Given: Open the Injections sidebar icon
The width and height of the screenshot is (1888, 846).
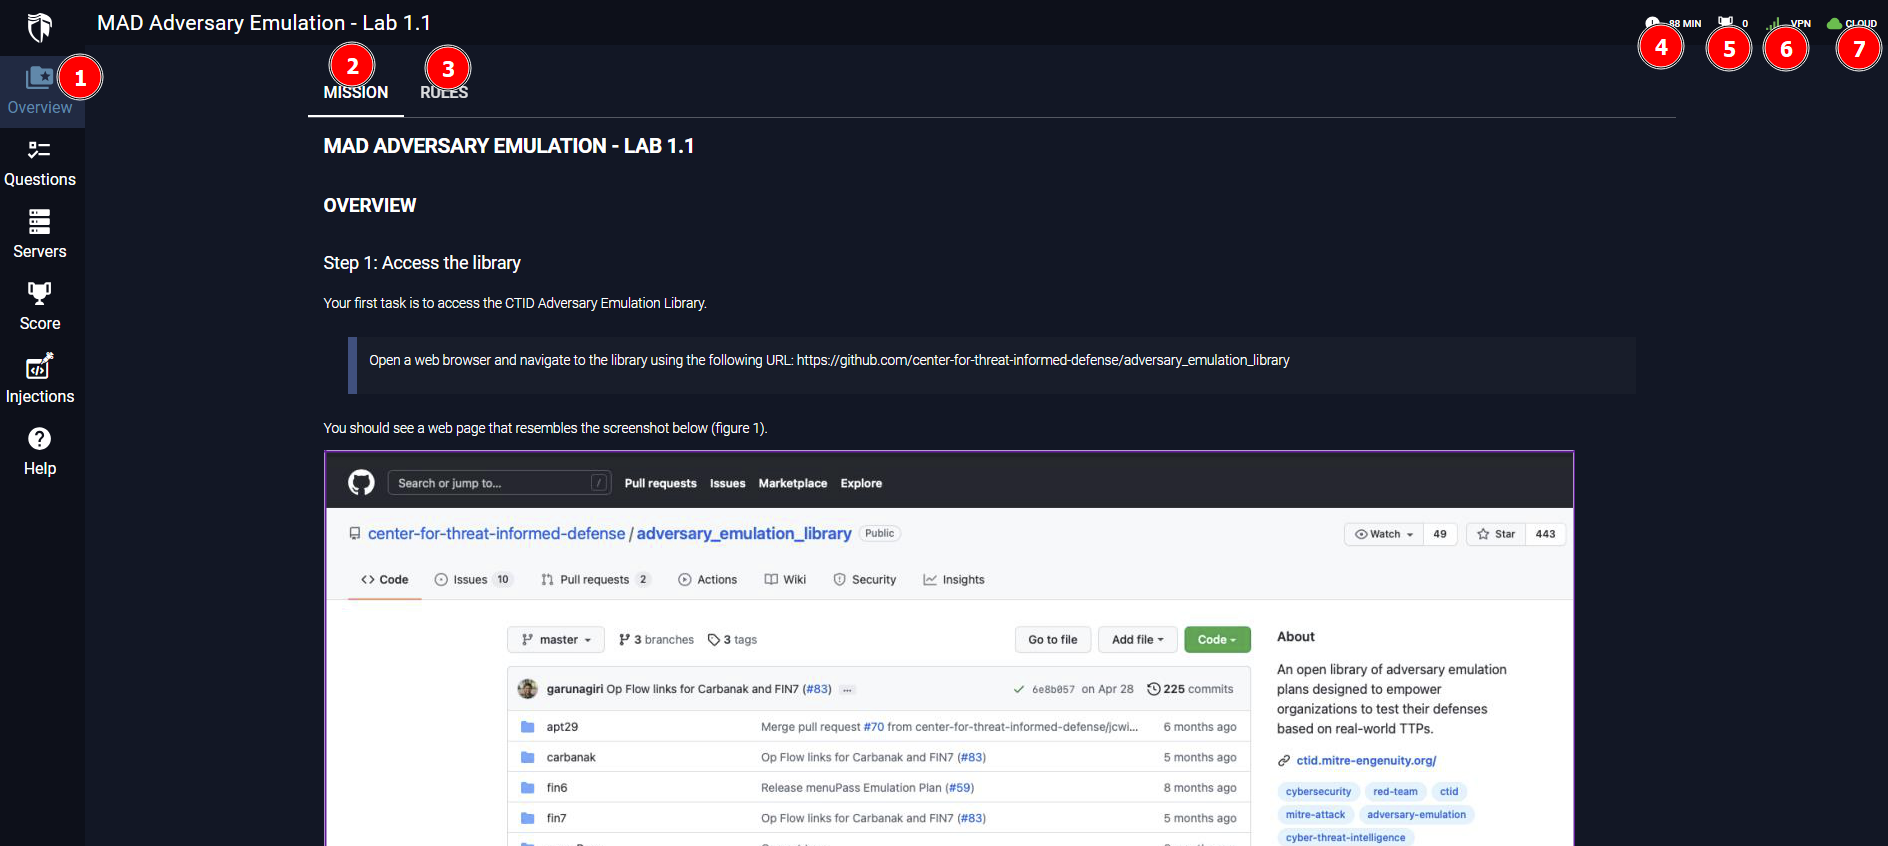Looking at the screenshot, I should pyautogui.click(x=39, y=367).
